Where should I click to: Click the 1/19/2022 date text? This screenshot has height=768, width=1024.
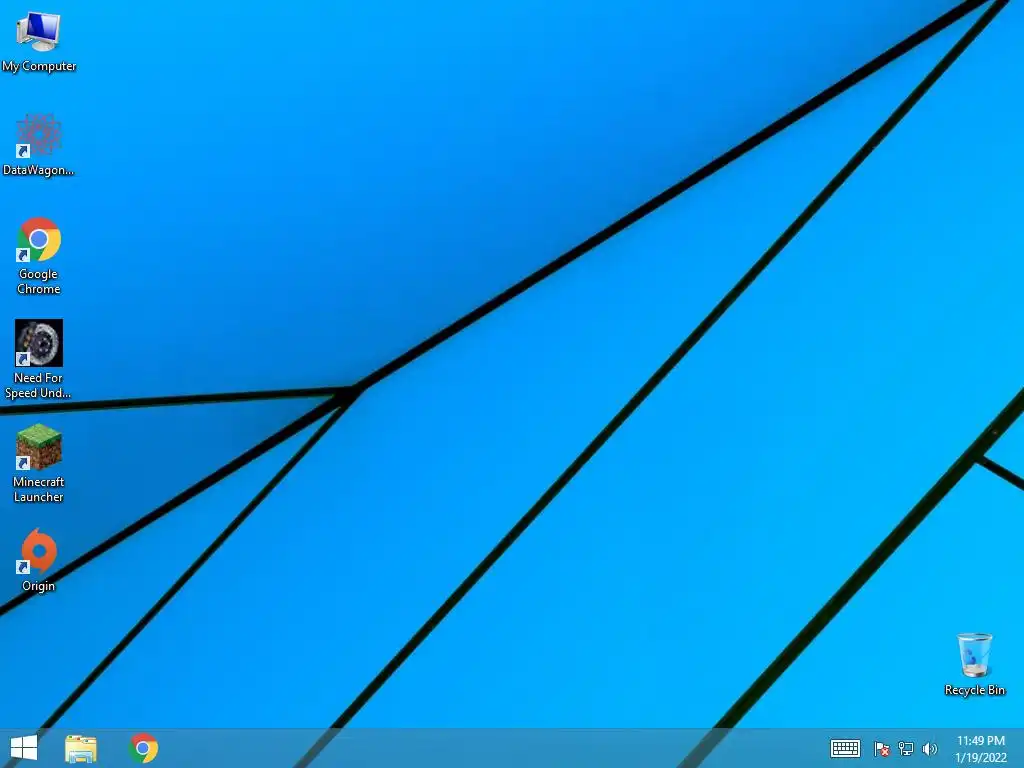pyautogui.click(x=981, y=758)
